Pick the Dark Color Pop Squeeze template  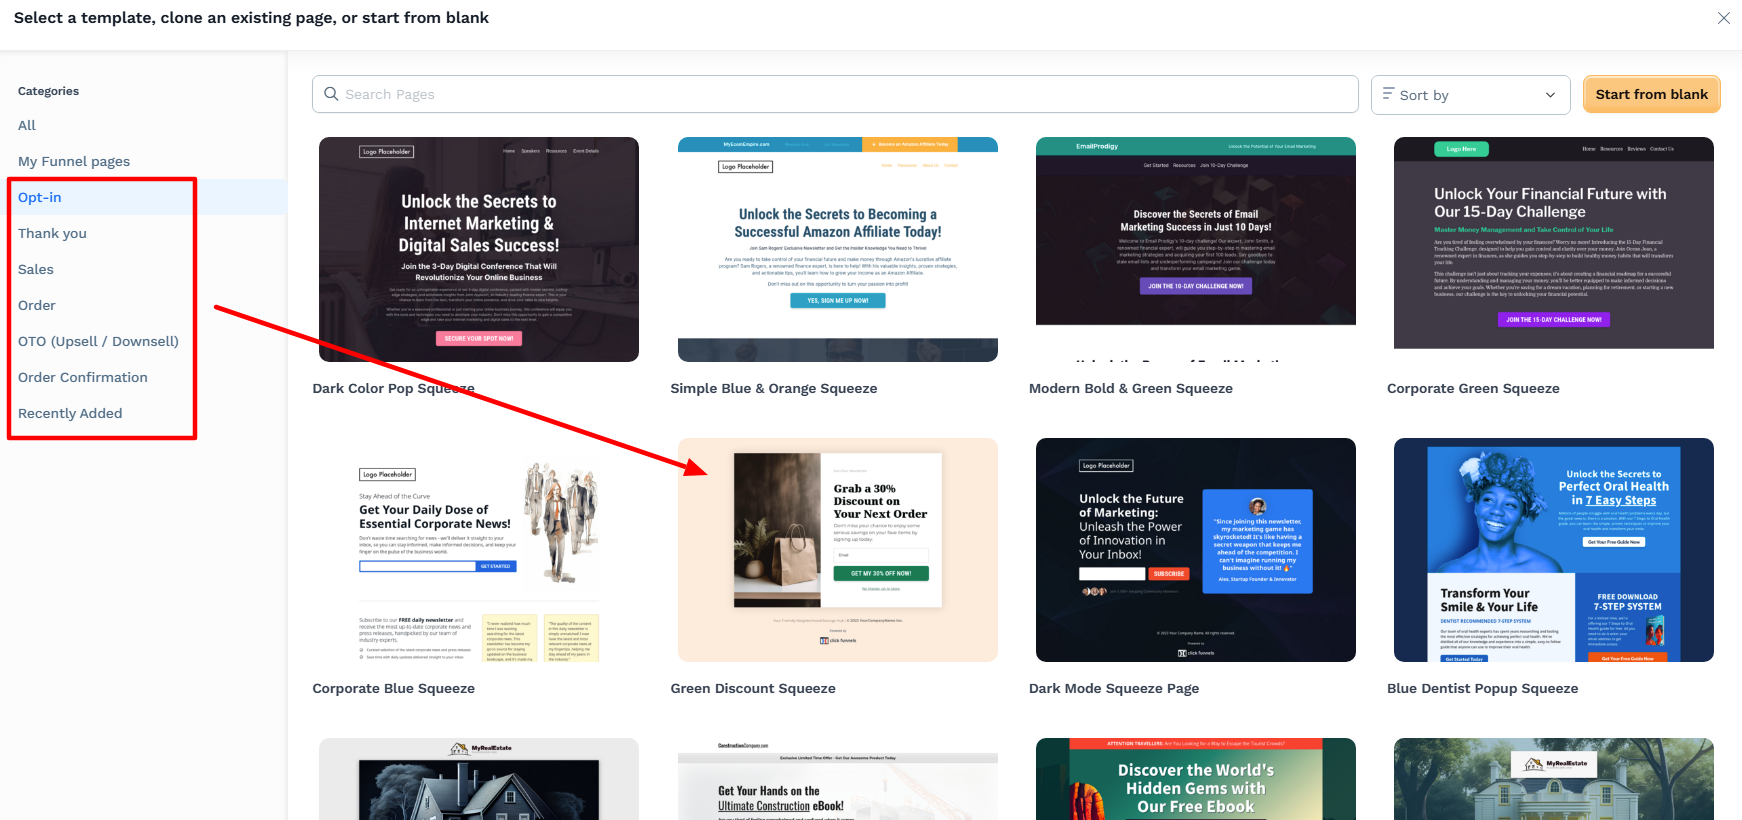[x=478, y=249]
